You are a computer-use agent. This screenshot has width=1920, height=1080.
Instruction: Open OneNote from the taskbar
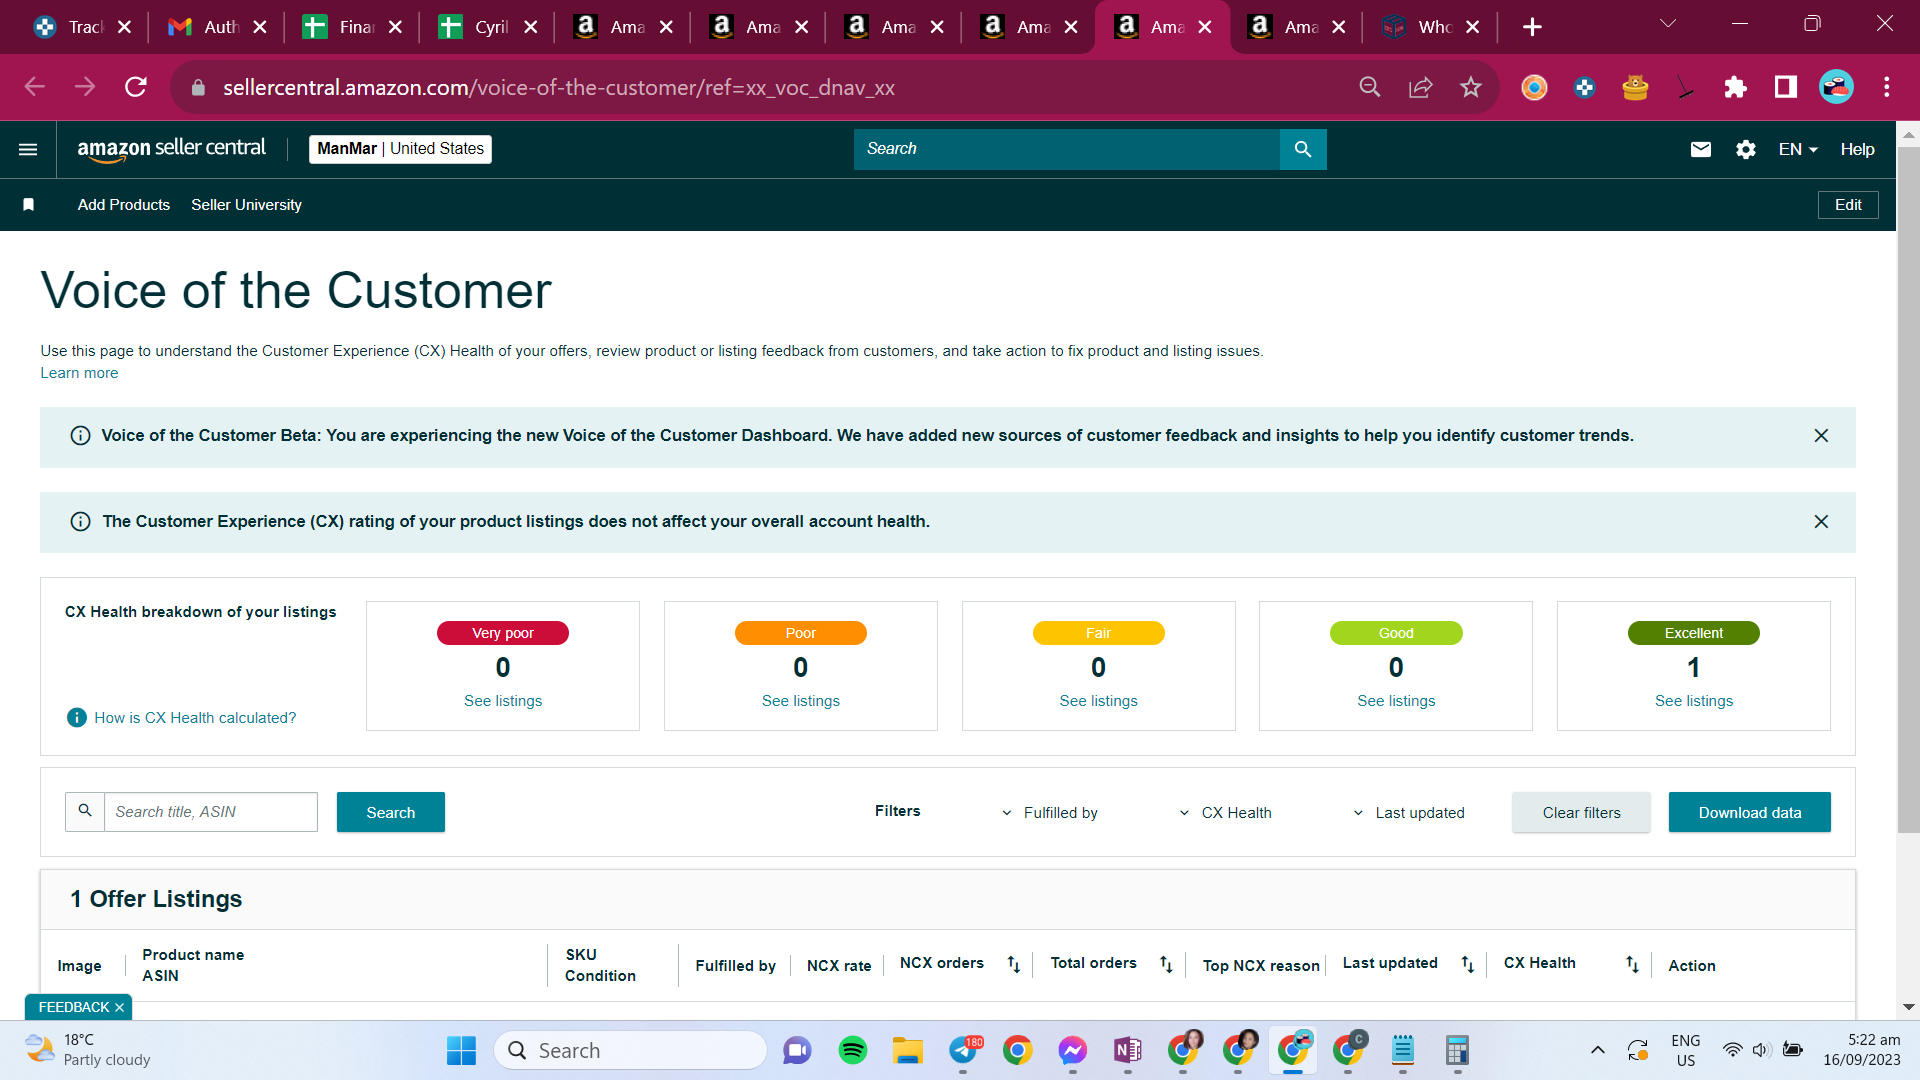coord(1128,1050)
